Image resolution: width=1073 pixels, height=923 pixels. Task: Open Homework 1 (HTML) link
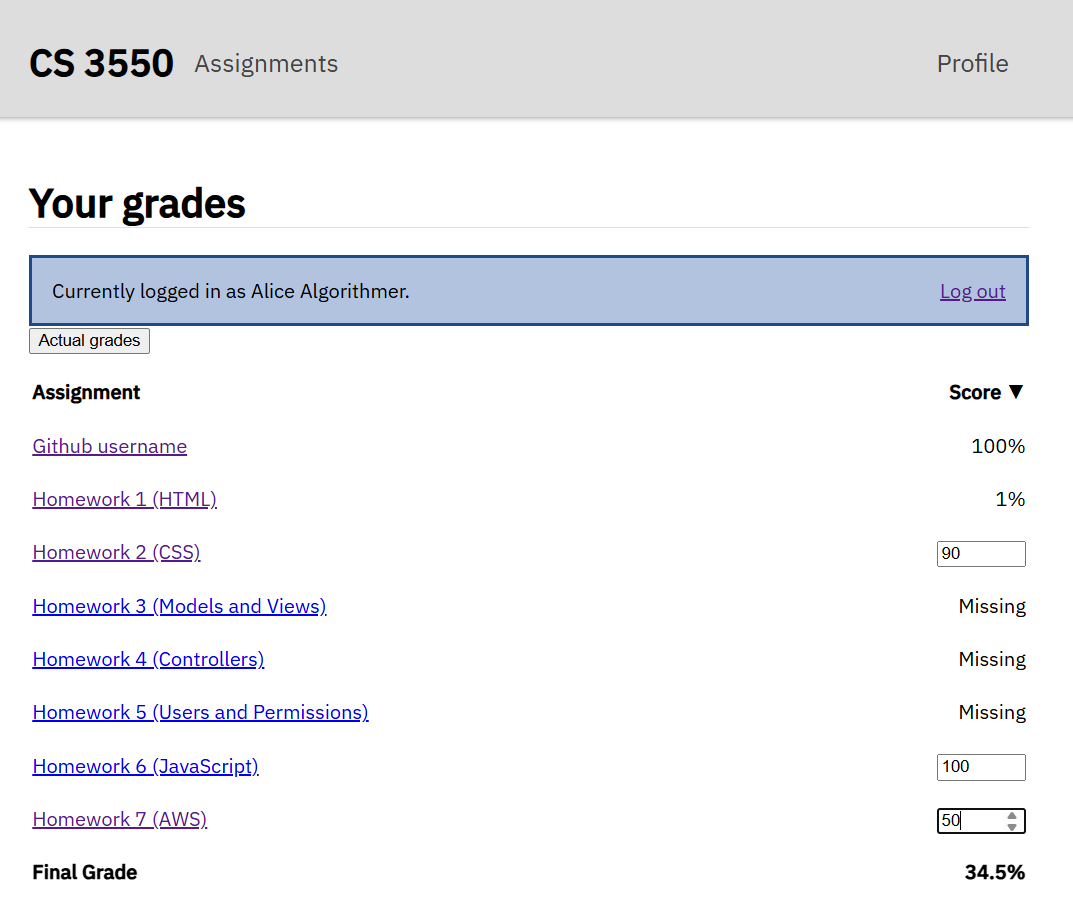[x=124, y=499]
